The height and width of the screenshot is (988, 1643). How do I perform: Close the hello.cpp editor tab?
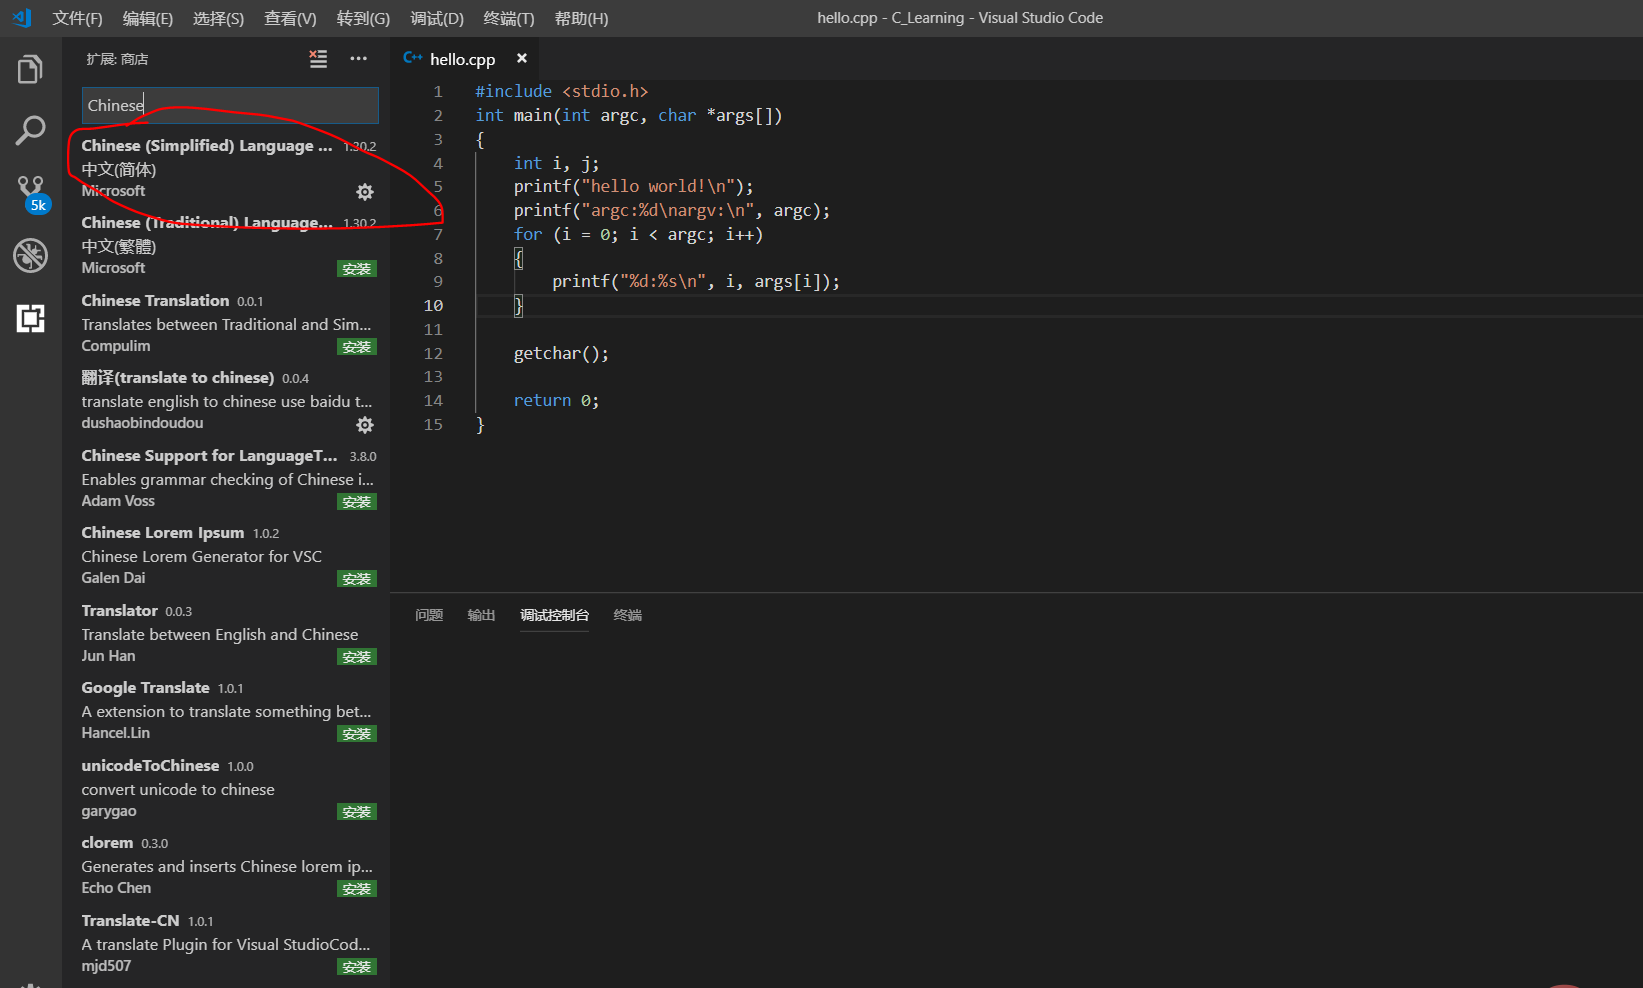tap(521, 59)
